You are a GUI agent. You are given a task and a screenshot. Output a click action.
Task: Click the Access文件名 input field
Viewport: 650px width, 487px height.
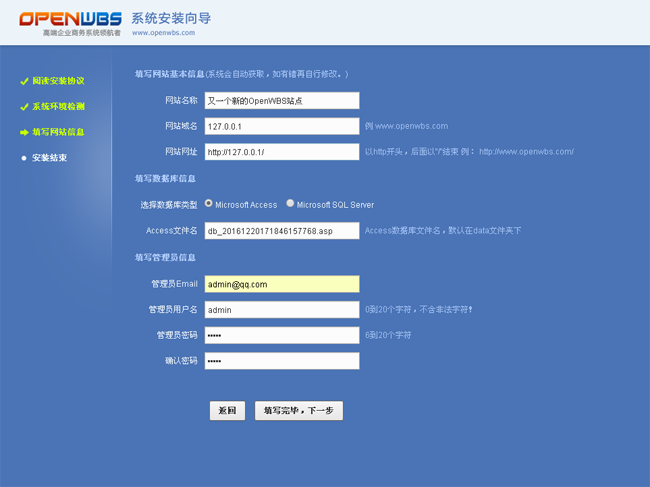click(x=282, y=231)
